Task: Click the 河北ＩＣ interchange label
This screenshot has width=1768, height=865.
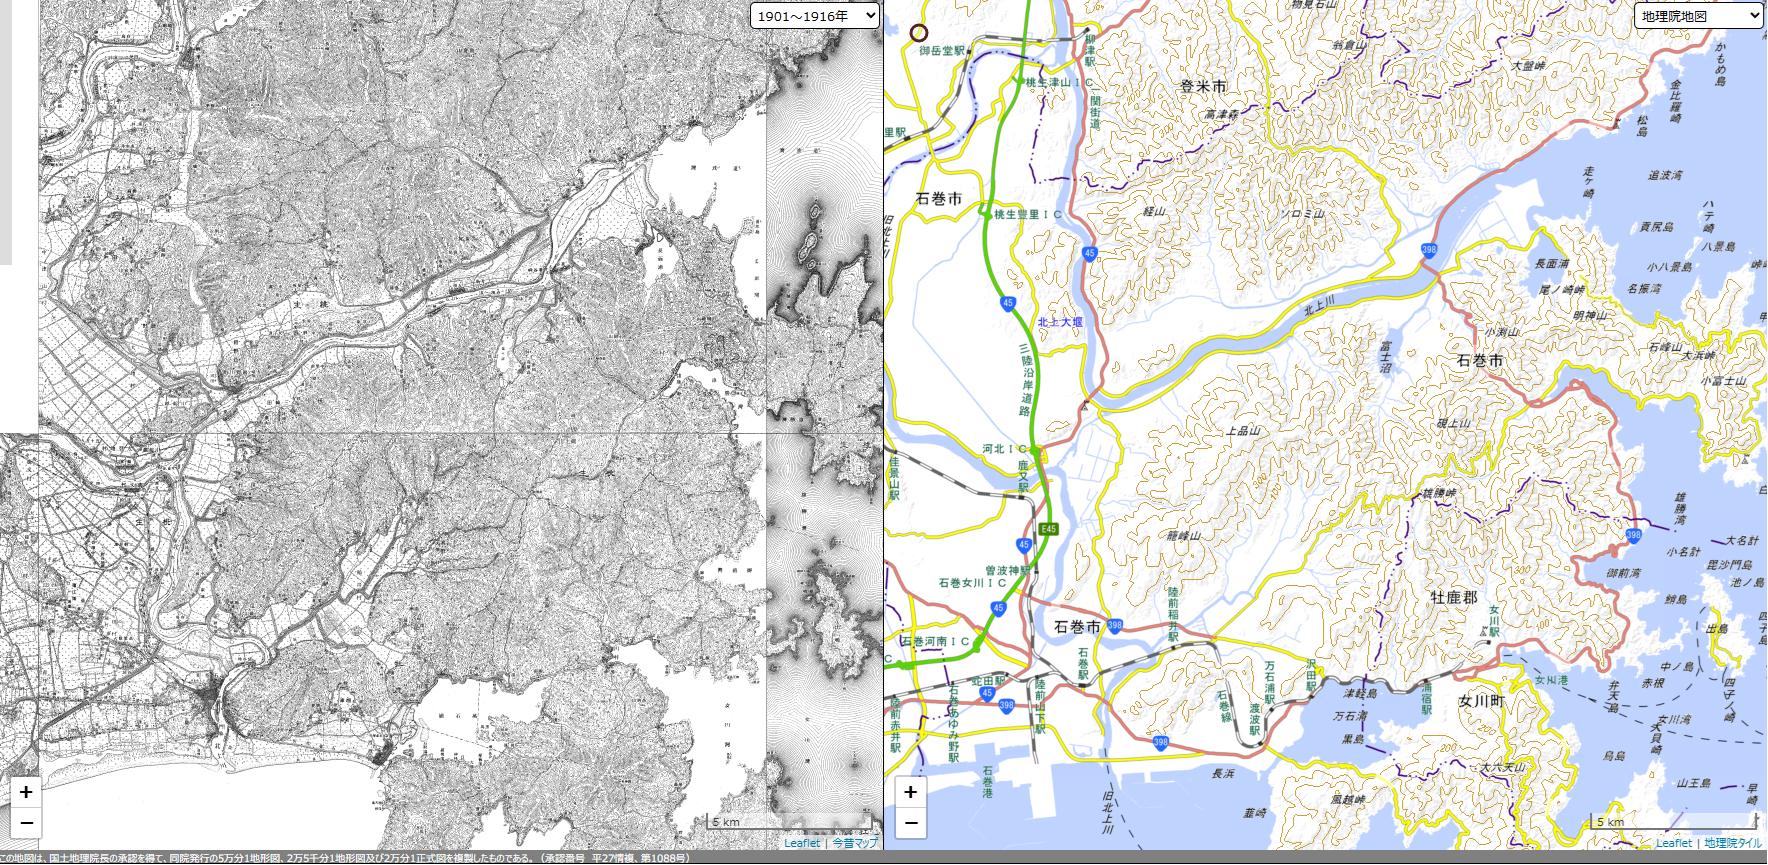Action: (x=1004, y=450)
